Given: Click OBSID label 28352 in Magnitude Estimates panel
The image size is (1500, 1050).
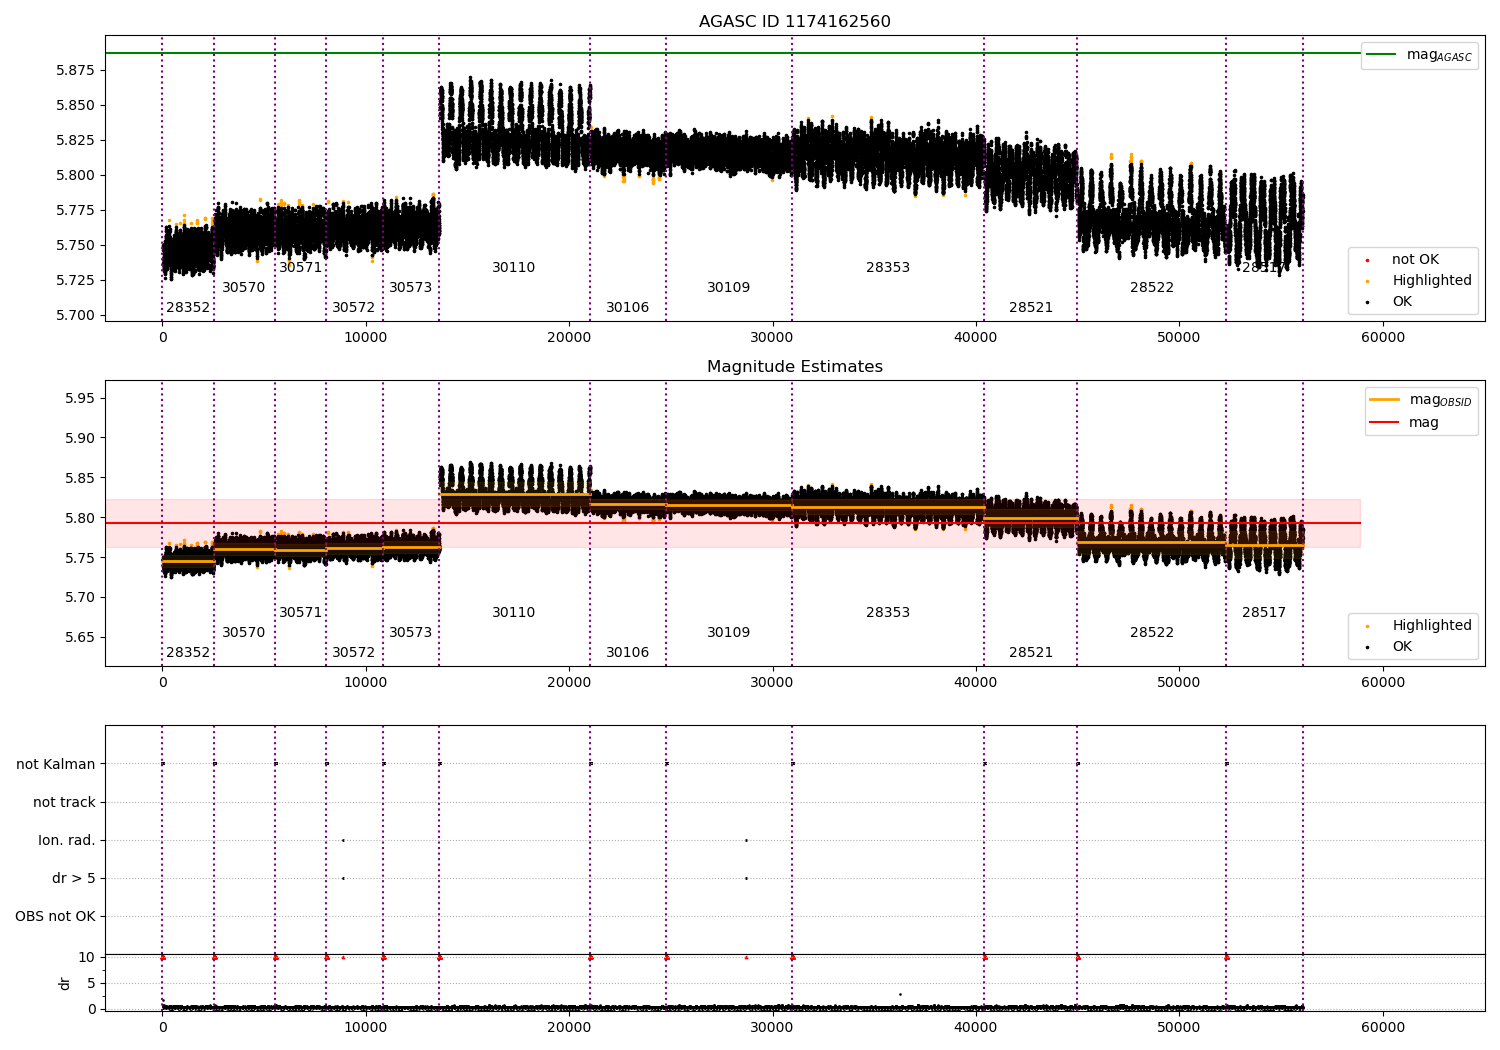Looking at the screenshot, I should pos(188,652).
